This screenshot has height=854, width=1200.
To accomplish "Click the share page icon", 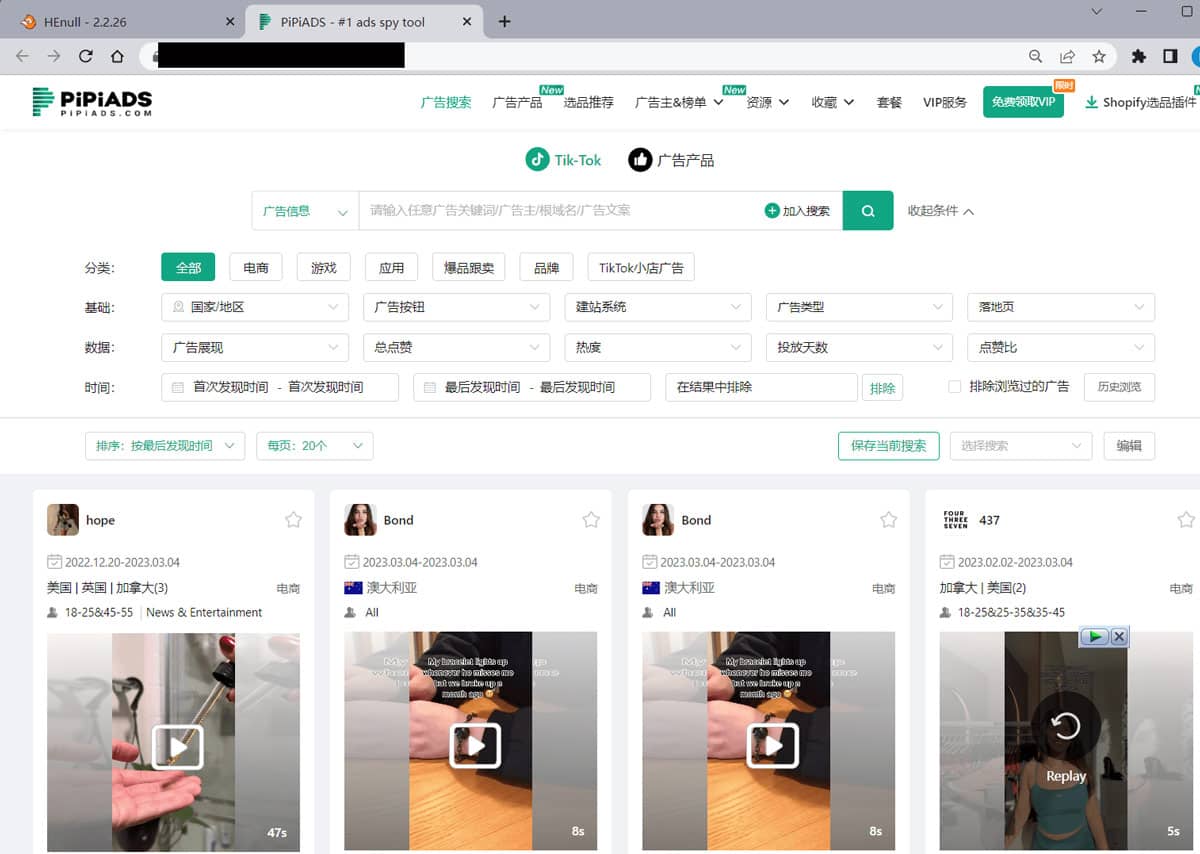I will (1068, 57).
